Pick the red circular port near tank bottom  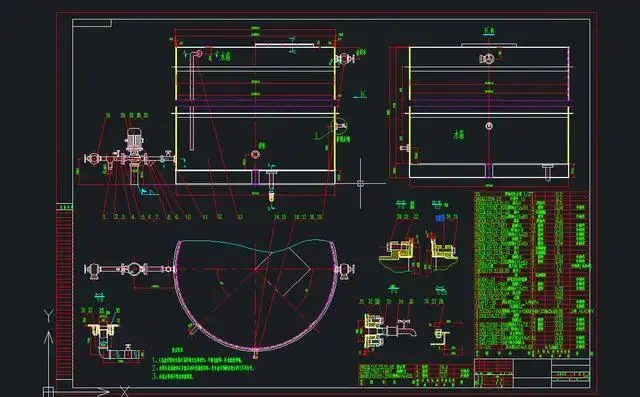255,154
